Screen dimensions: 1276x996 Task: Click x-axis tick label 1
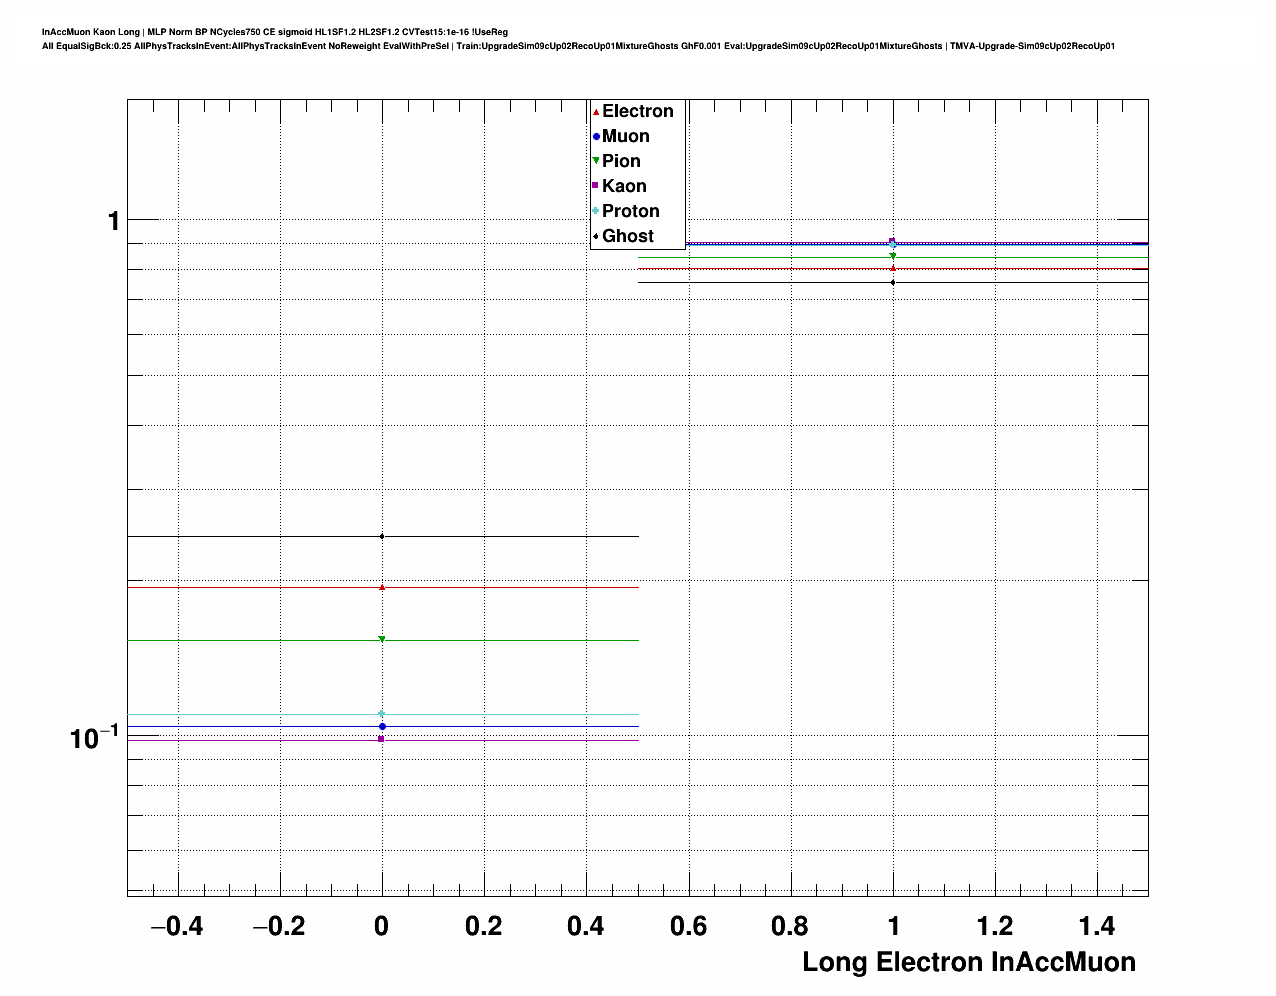893,926
